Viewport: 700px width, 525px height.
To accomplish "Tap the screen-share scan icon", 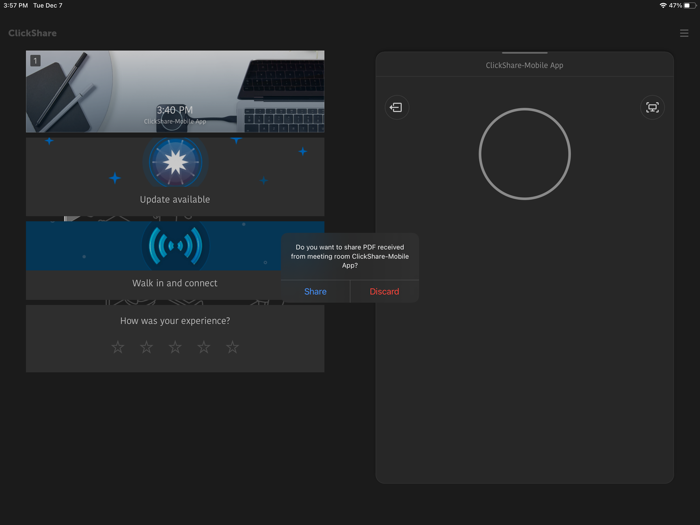I will (652, 108).
